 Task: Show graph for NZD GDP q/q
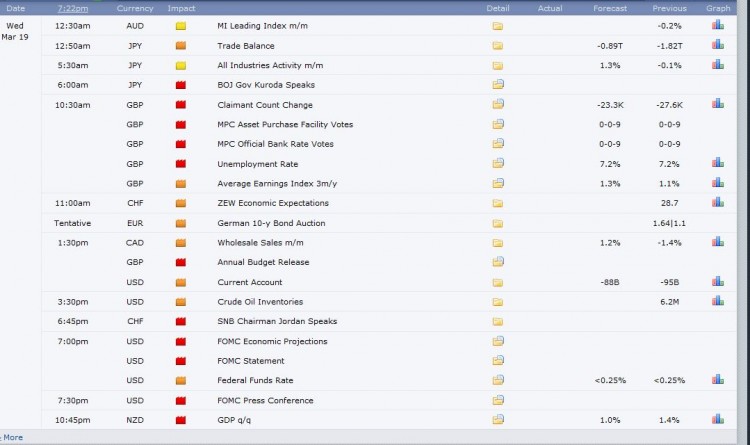click(x=717, y=419)
